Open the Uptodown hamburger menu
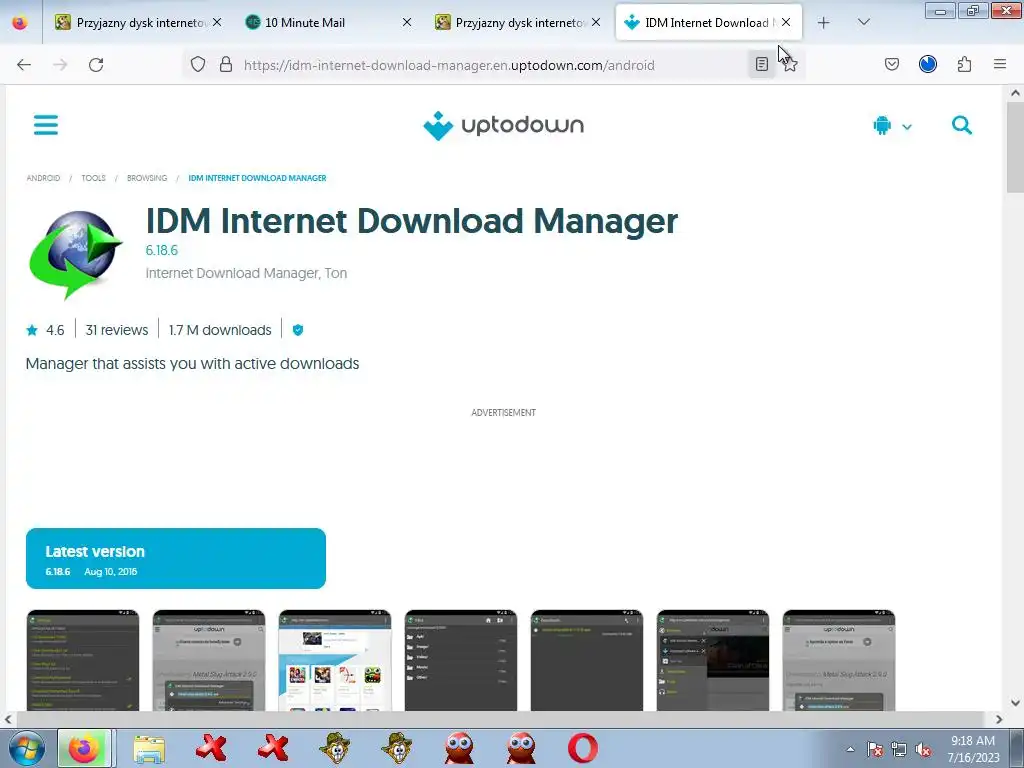The height and width of the screenshot is (768, 1024). pyautogui.click(x=46, y=125)
